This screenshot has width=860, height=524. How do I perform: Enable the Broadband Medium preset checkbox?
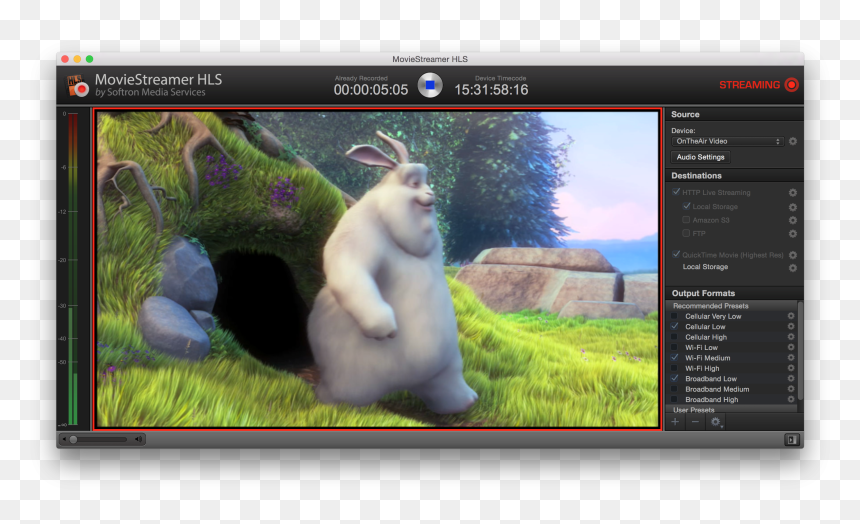(x=675, y=390)
